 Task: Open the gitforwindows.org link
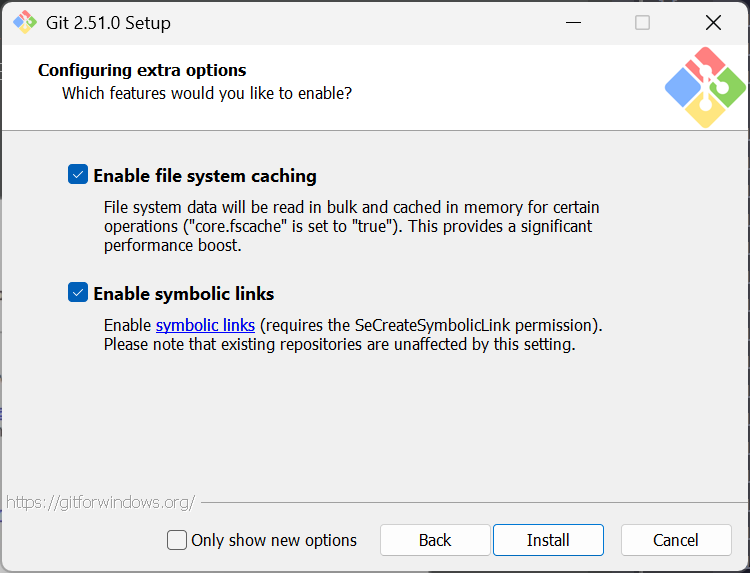pyautogui.click(x=100, y=502)
